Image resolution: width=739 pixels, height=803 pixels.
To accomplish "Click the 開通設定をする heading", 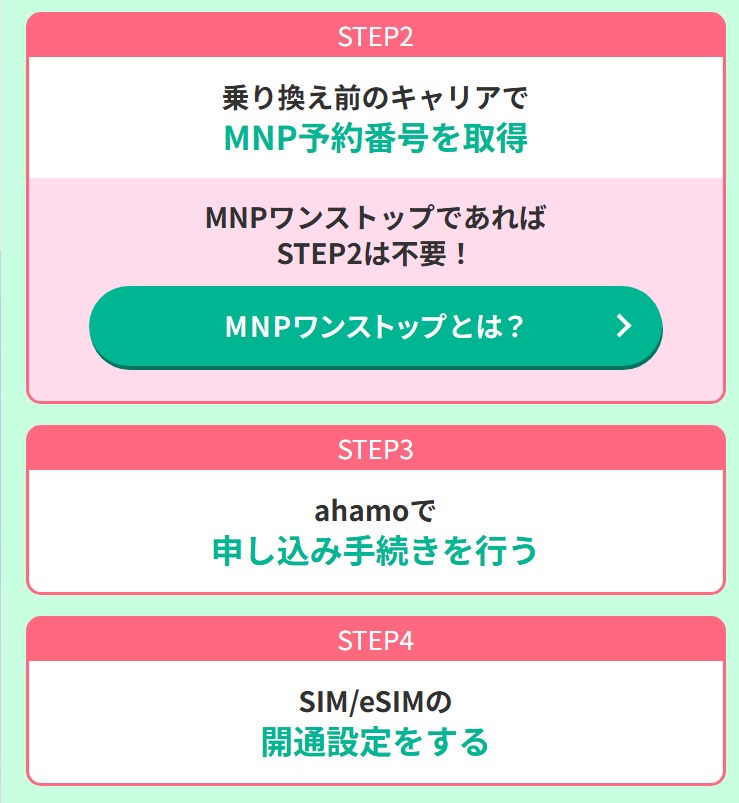I will point(375,742).
